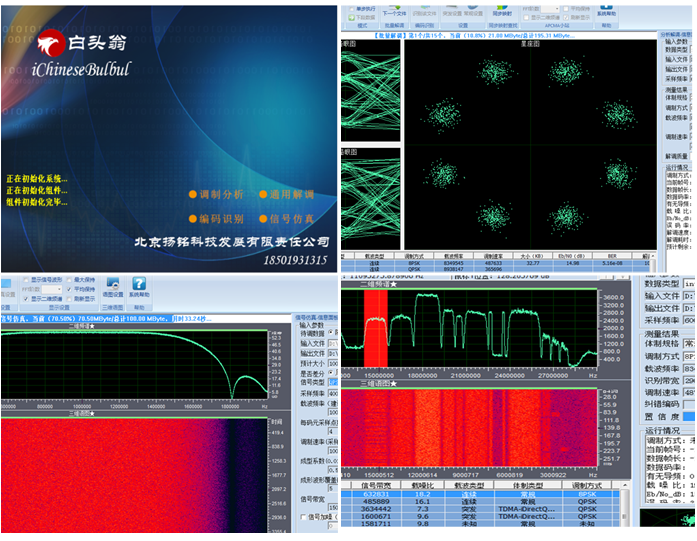
Task: Enable 信号加噪 checkbox
Action: point(303,517)
